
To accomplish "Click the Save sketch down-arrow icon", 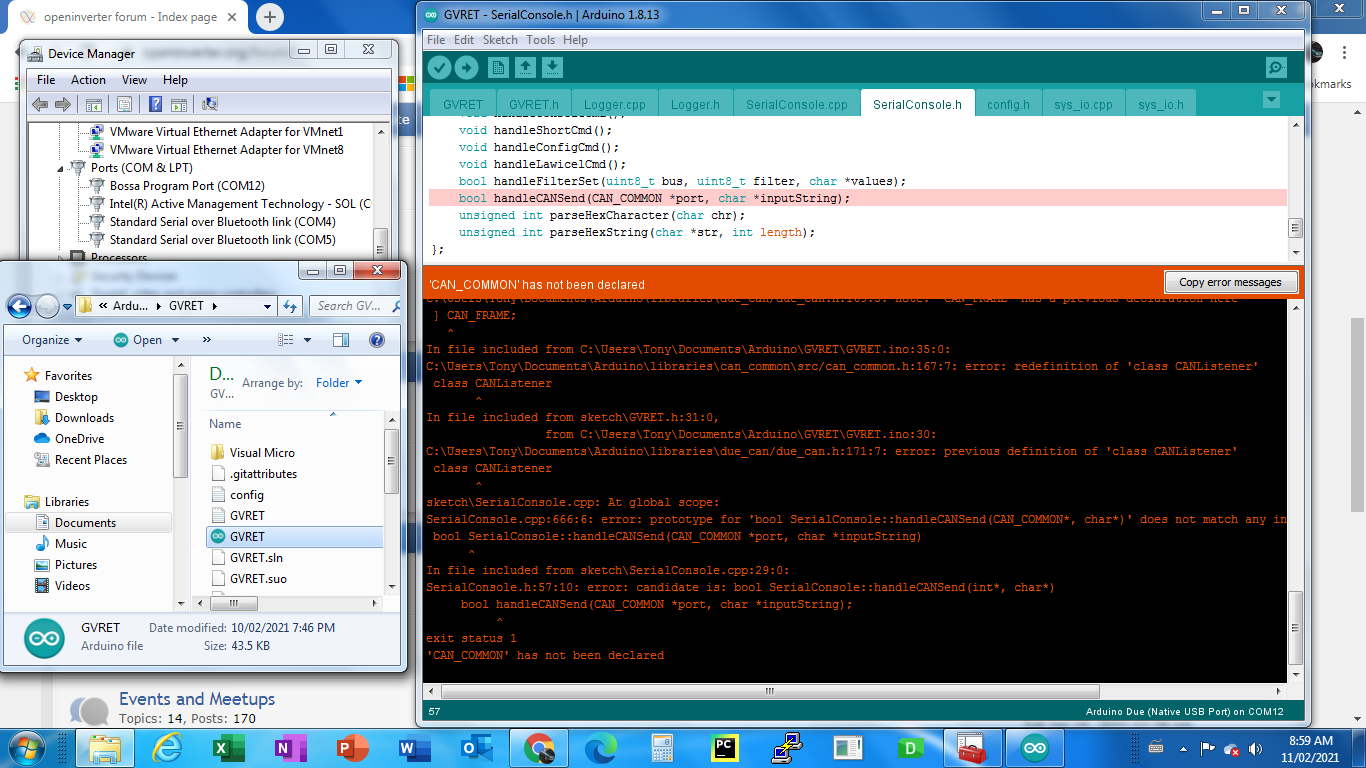I will point(552,67).
